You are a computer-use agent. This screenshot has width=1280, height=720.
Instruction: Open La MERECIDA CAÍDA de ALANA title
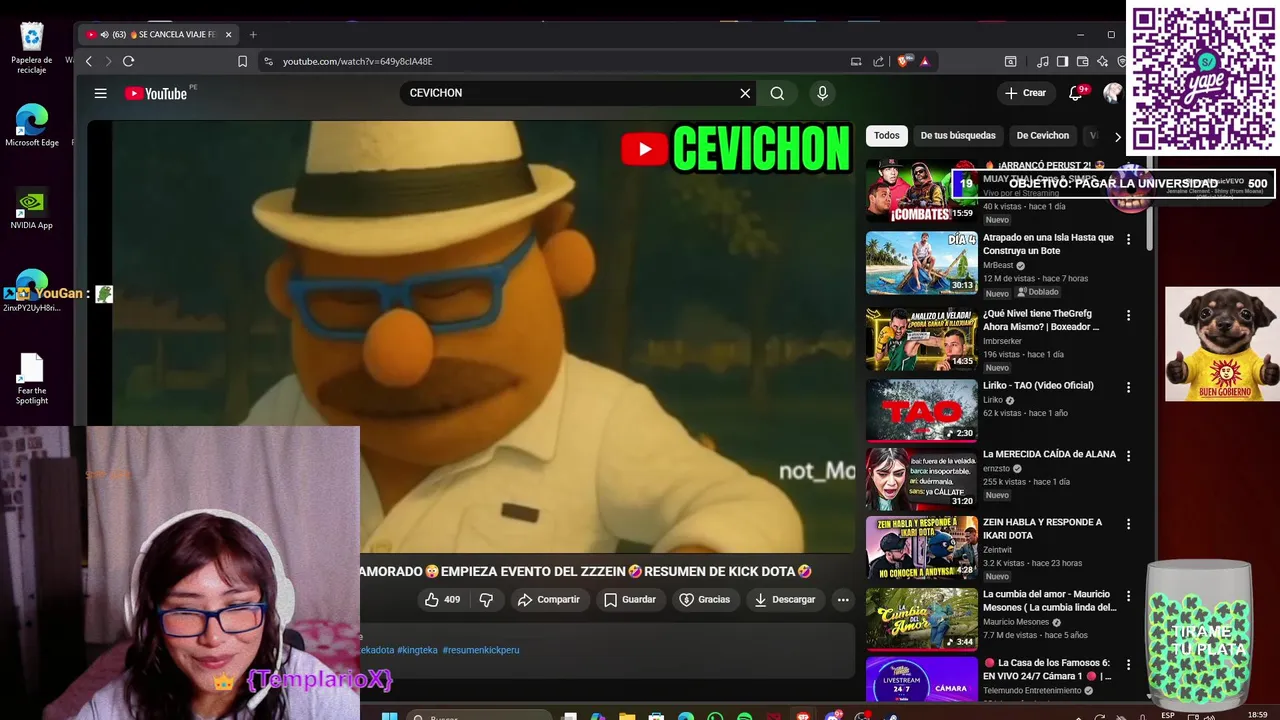(x=1049, y=454)
